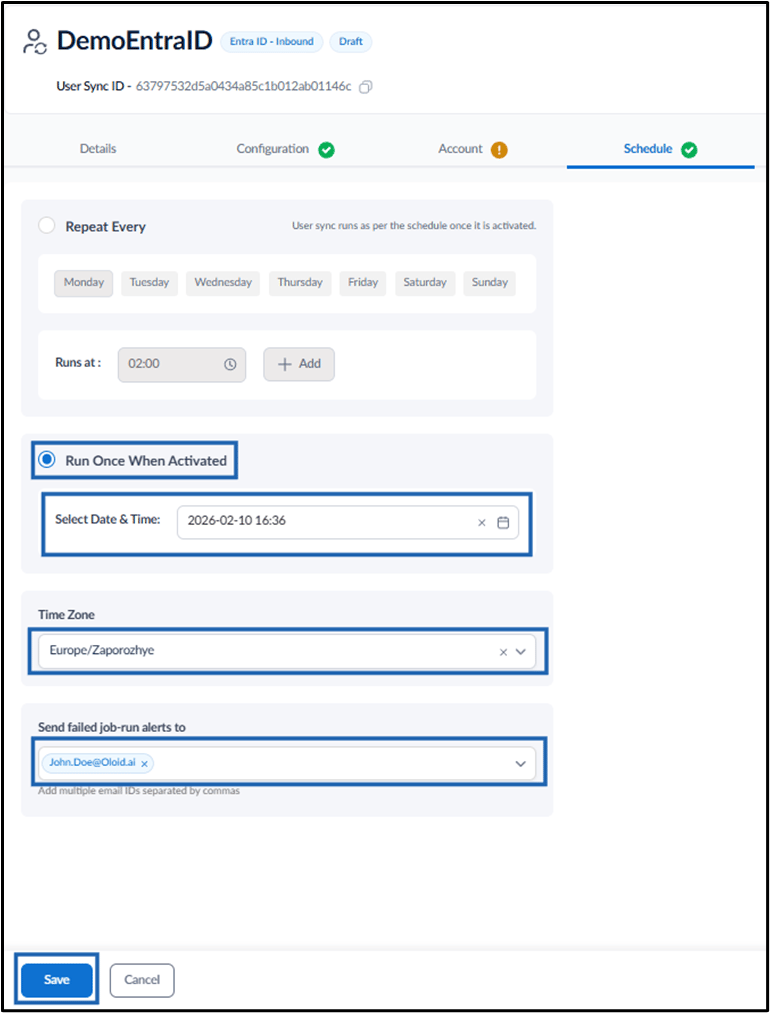The height and width of the screenshot is (1013, 770).
Task: Click the Europe/Zaporozhye time zone field
Action: pos(287,651)
